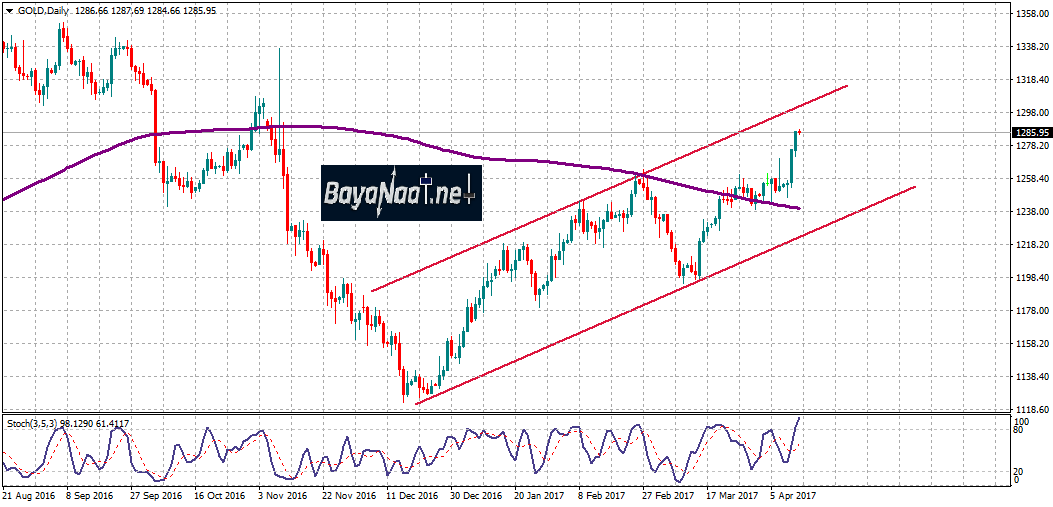Click the 1238.00 price scale label

[1031, 212]
